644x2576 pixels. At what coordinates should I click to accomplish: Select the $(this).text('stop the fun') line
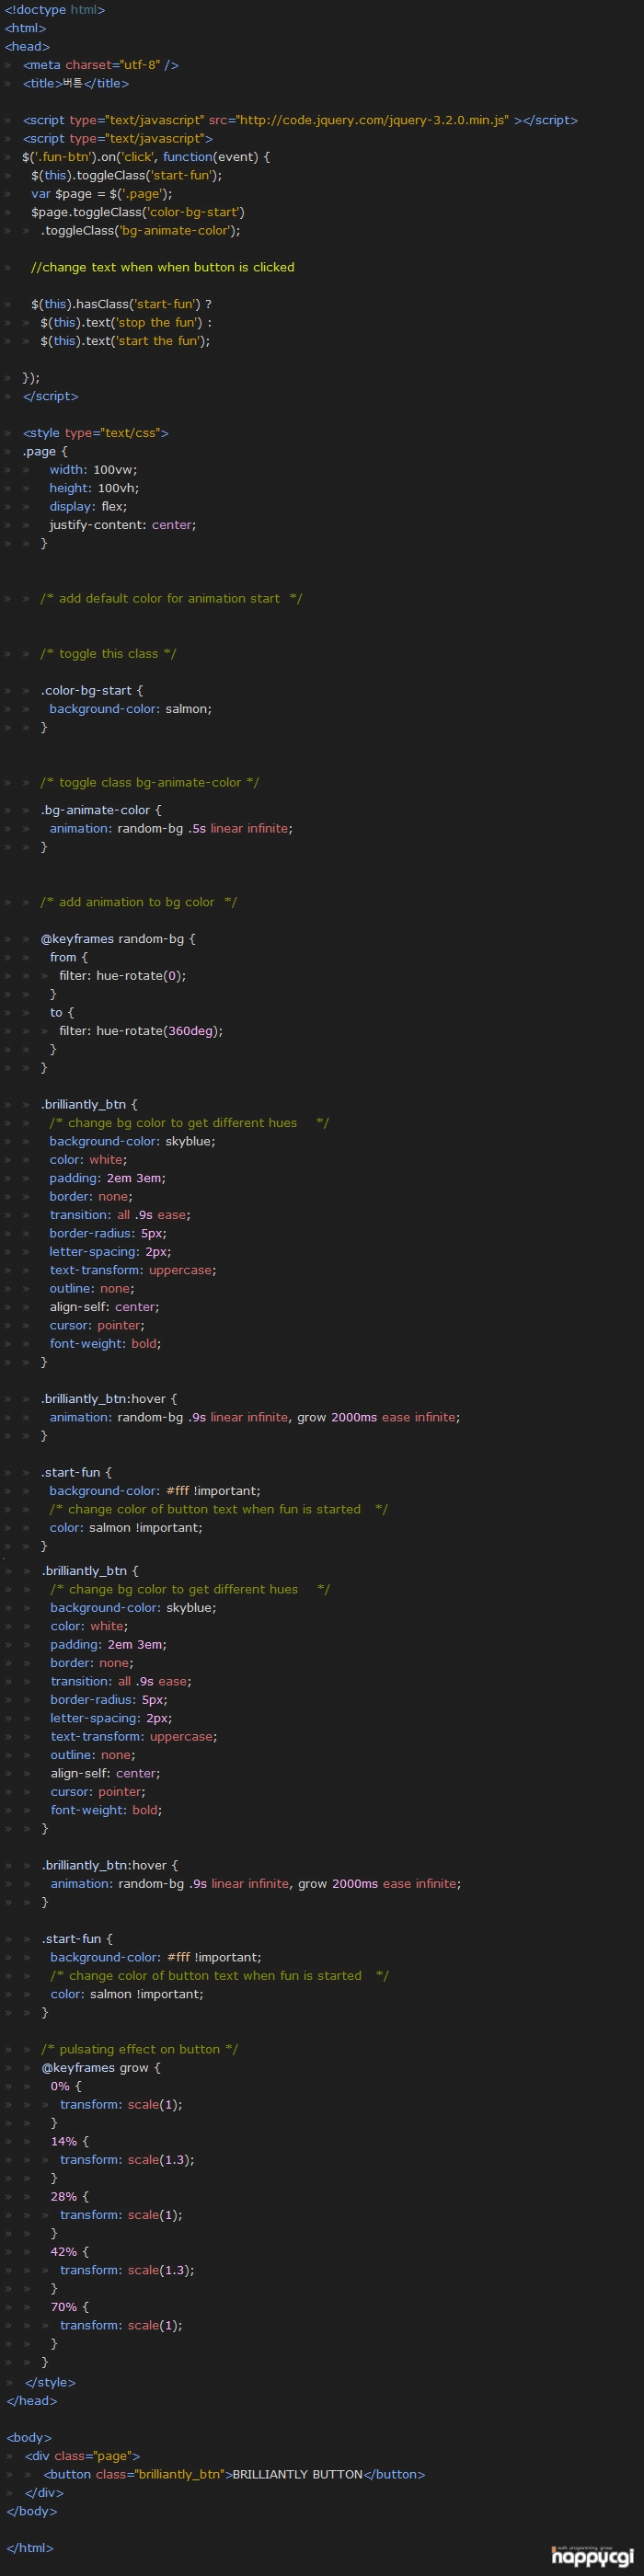pyautogui.click(x=125, y=323)
